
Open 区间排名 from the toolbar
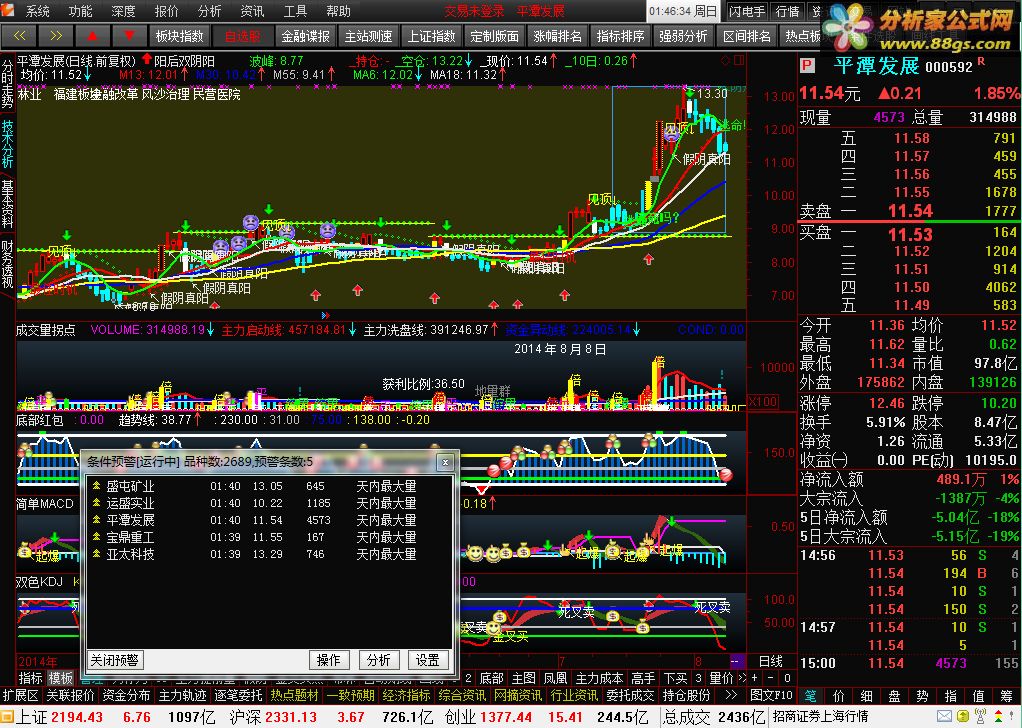746,36
